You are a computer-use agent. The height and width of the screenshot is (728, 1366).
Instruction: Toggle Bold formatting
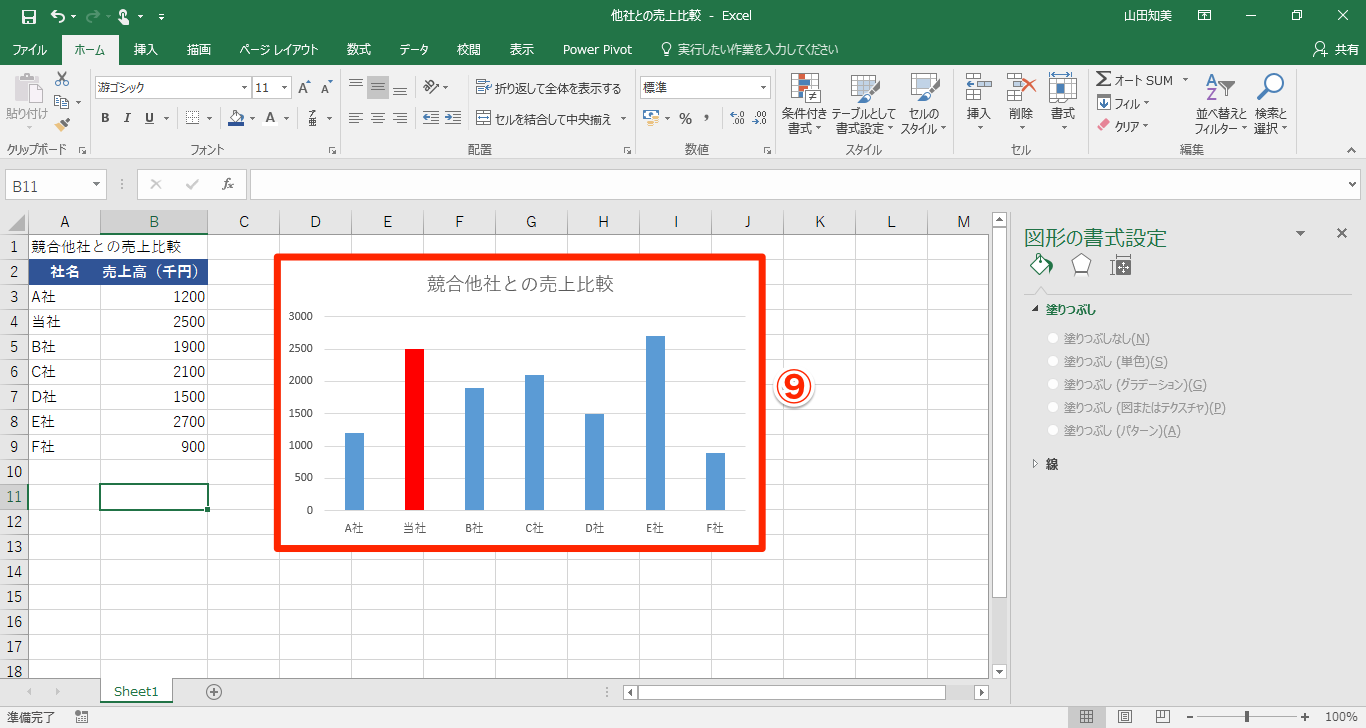[x=105, y=118]
